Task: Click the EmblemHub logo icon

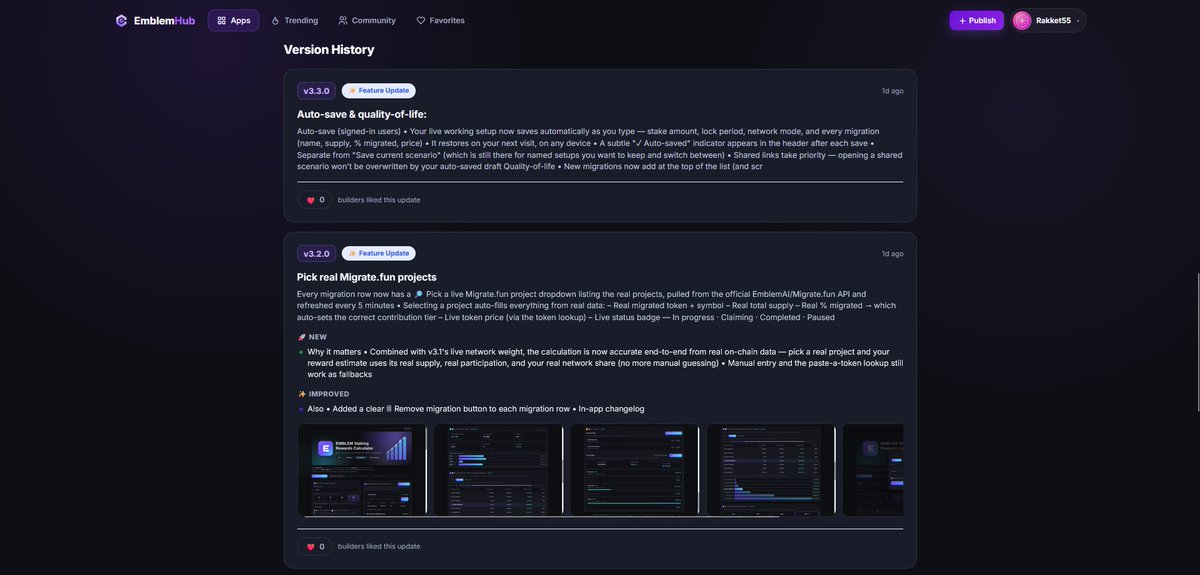Action: [x=121, y=20]
